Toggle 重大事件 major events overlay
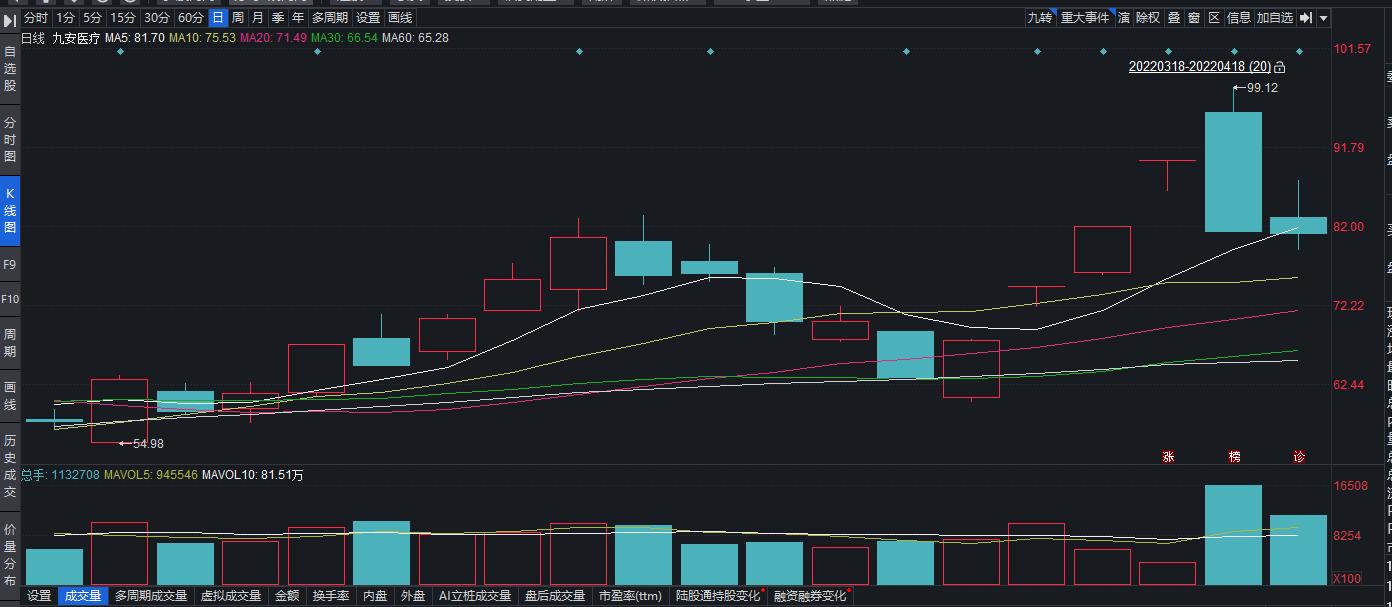1392x607 pixels. click(1085, 18)
